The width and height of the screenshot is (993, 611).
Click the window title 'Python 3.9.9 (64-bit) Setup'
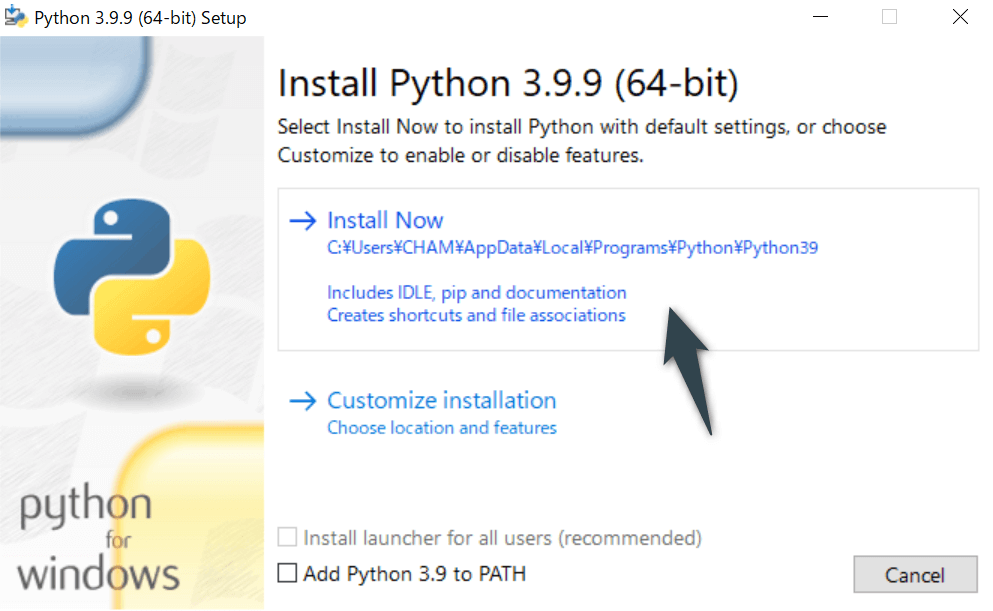click(140, 18)
